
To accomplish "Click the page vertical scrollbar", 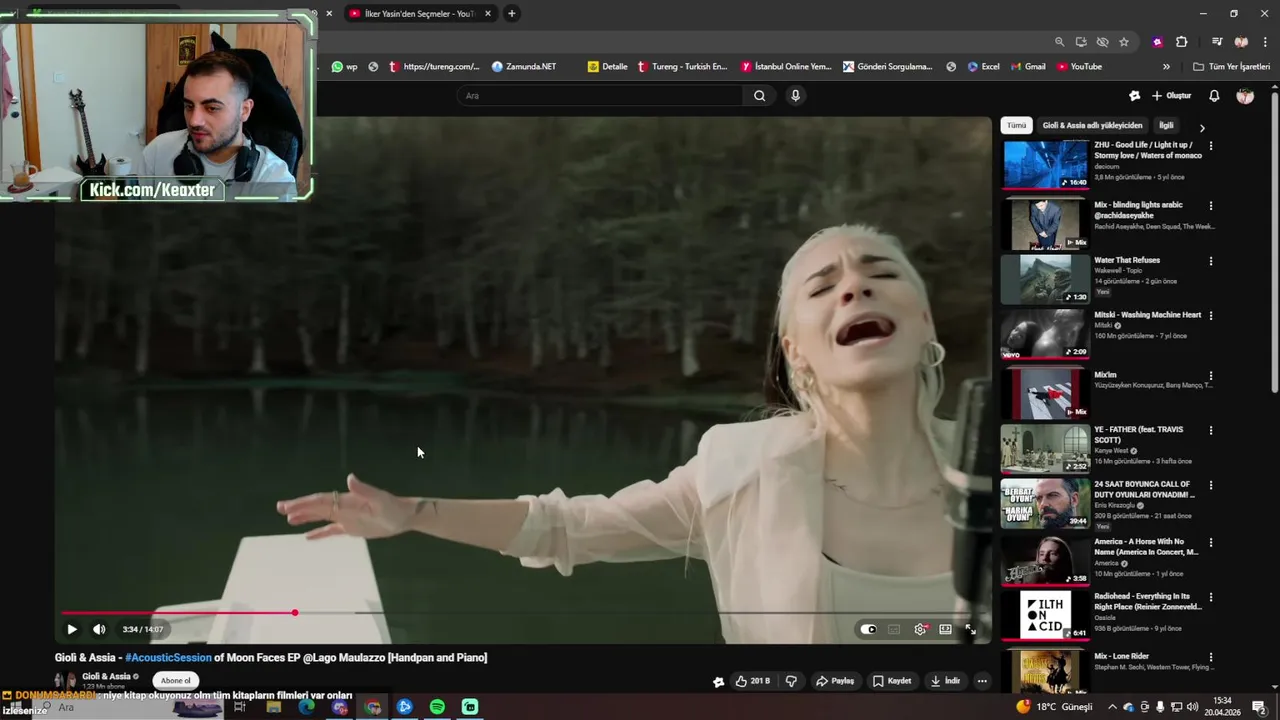I will pos(1275,240).
